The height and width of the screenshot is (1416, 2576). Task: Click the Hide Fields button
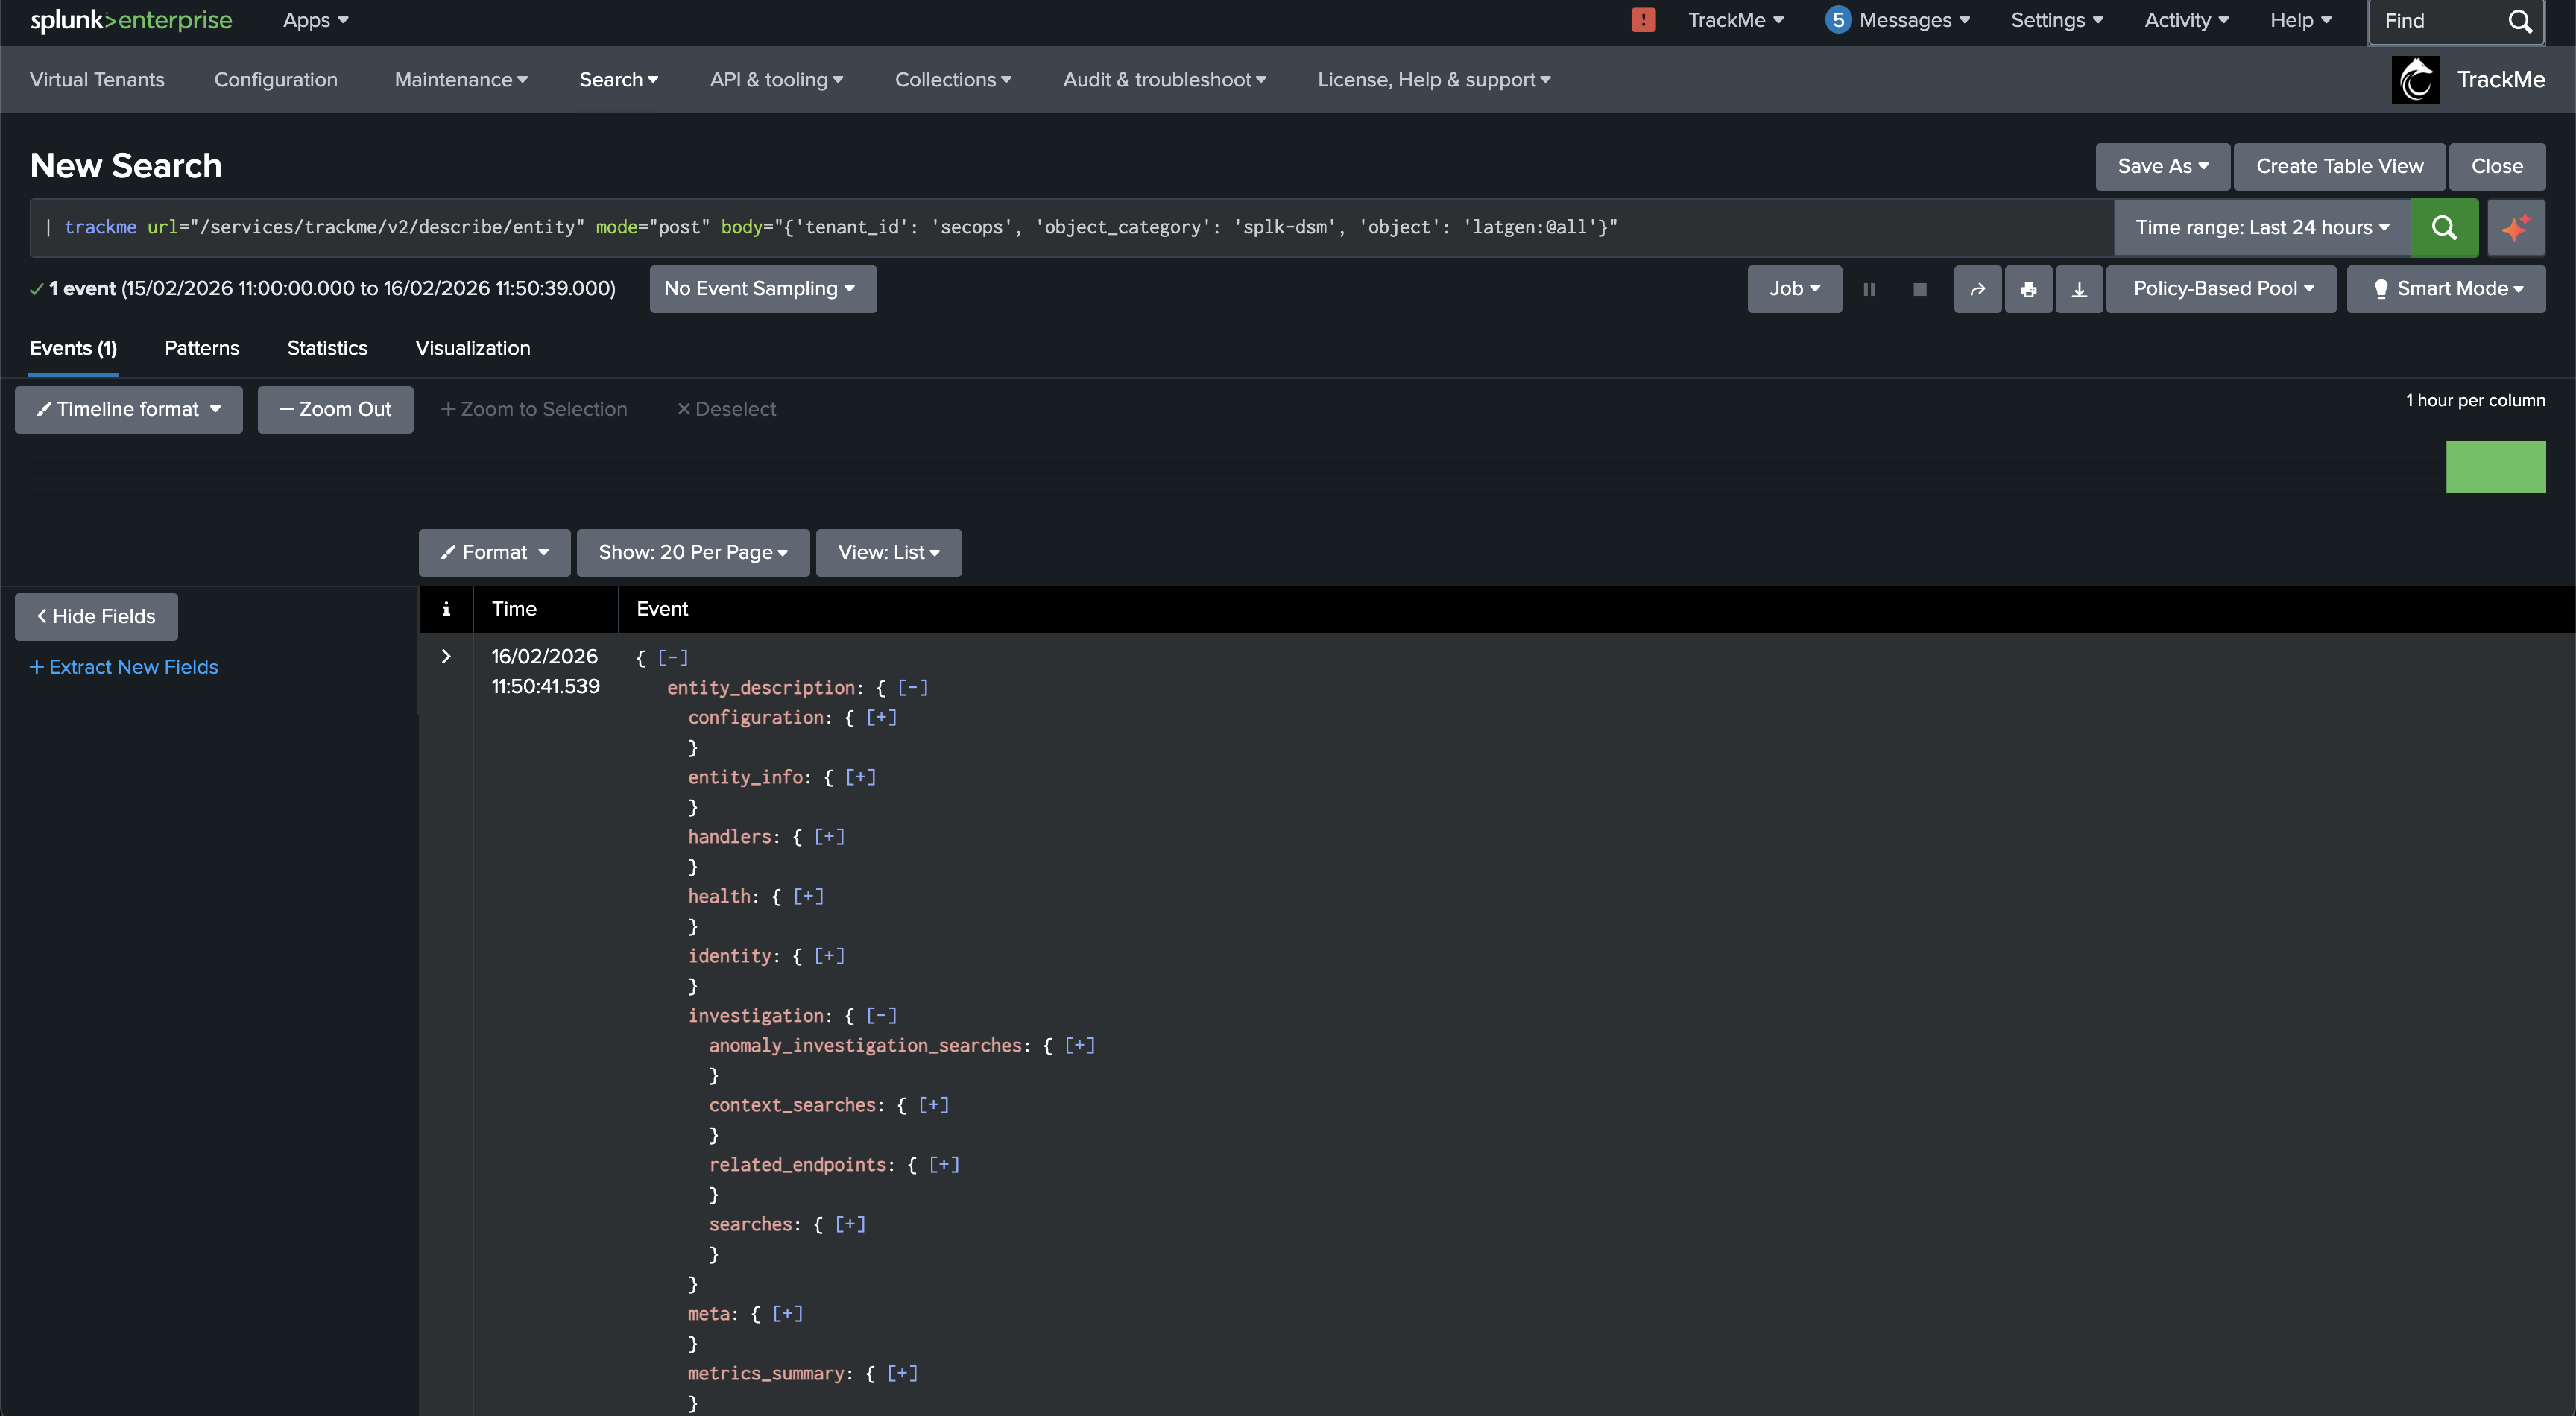pos(96,617)
